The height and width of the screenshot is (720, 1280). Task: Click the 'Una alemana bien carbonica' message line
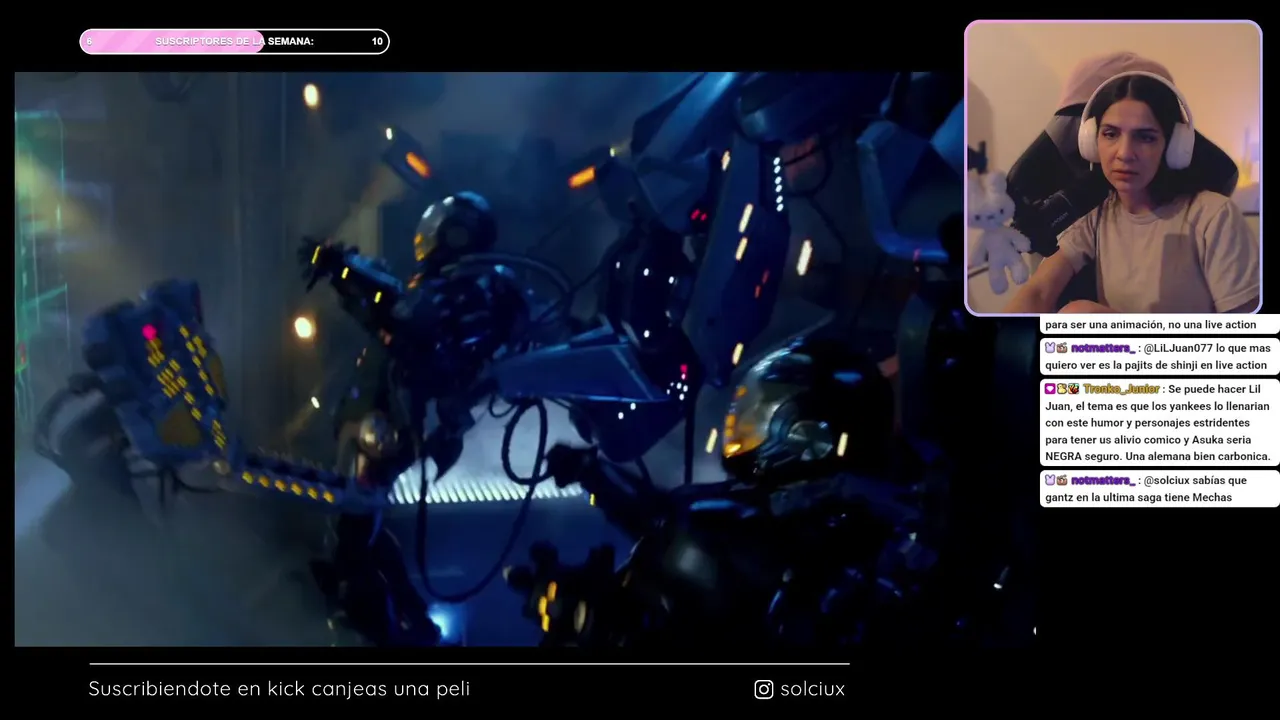click(1158, 456)
